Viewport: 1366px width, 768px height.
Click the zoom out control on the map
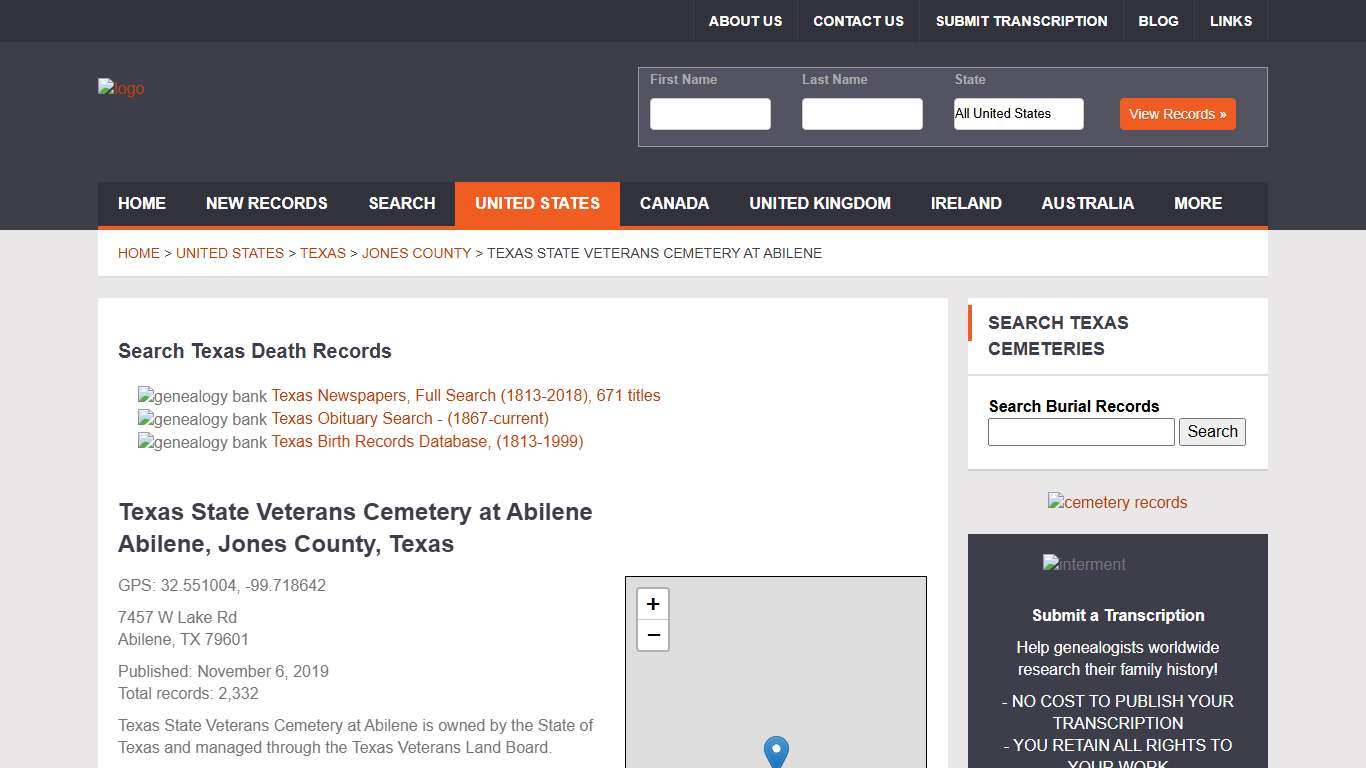(x=652, y=635)
